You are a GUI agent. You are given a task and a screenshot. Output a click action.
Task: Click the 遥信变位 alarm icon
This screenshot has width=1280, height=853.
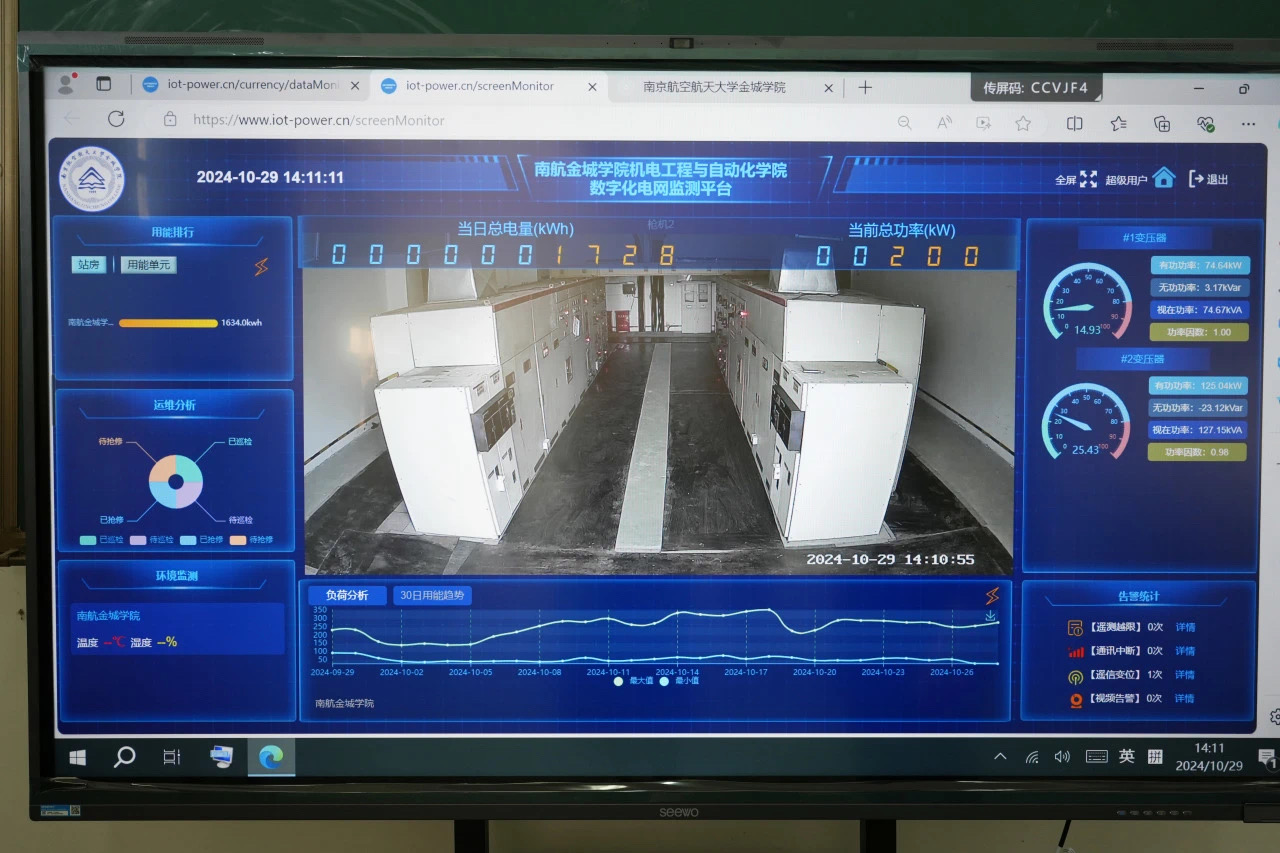(1076, 675)
